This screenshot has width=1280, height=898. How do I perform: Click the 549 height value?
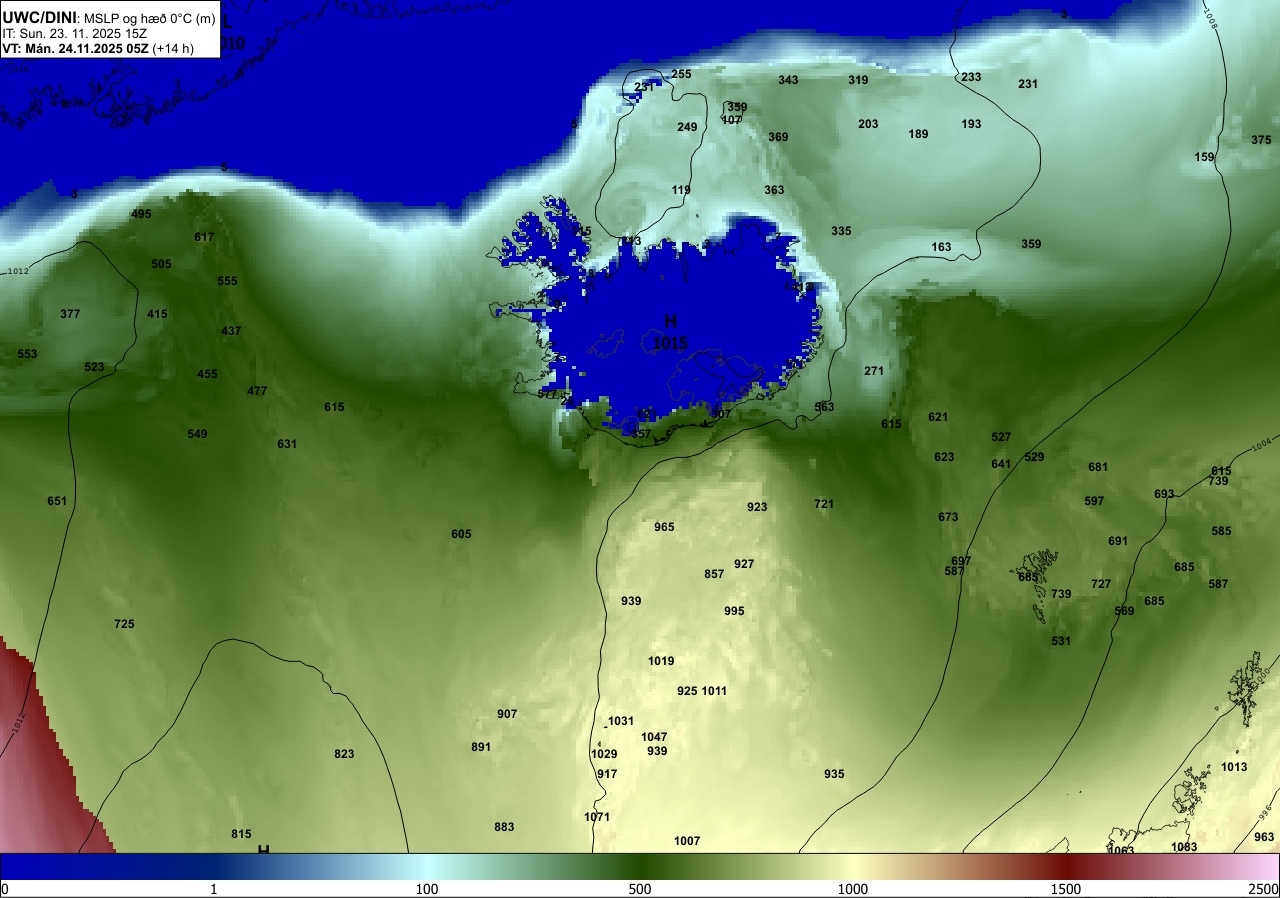pos(197,434)
